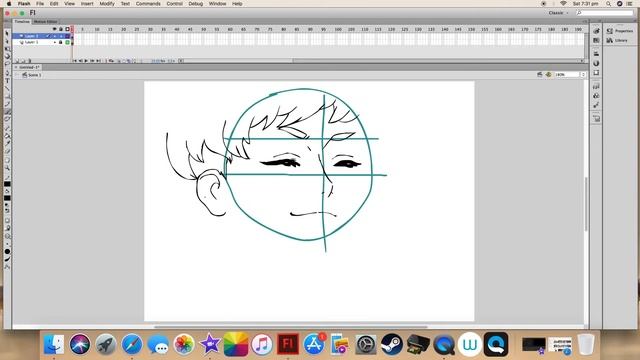Select the Eyedropper tool
The height and width of the screenshot is (360, 640).
tap(7, 144)
